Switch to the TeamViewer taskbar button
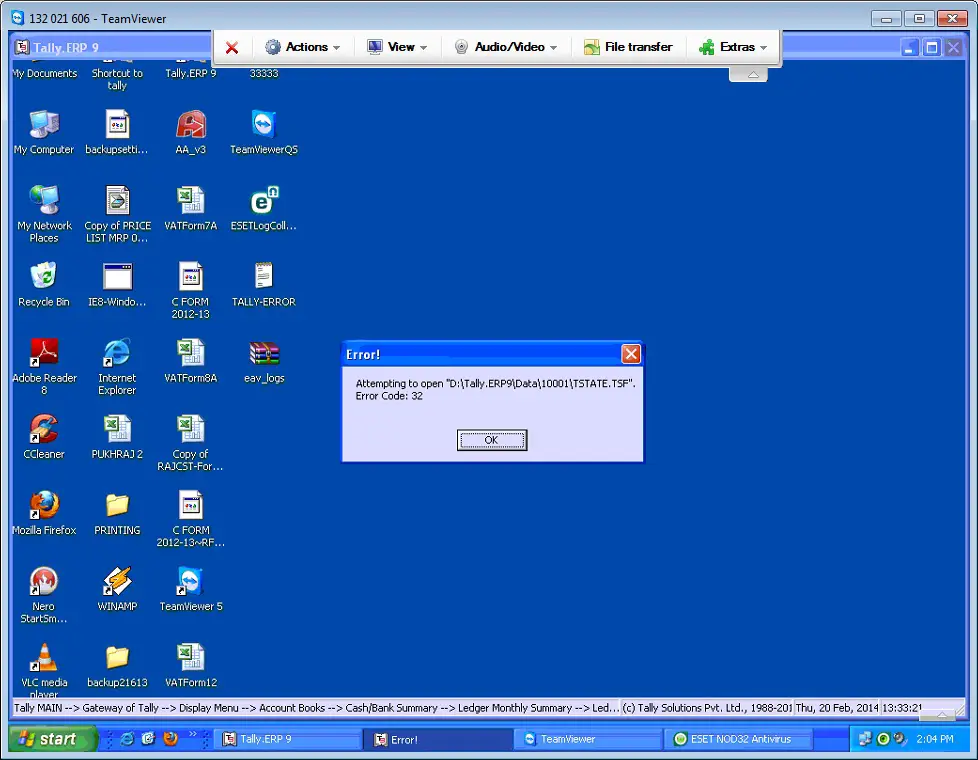 pyautogui.click(x=588, y=739)
